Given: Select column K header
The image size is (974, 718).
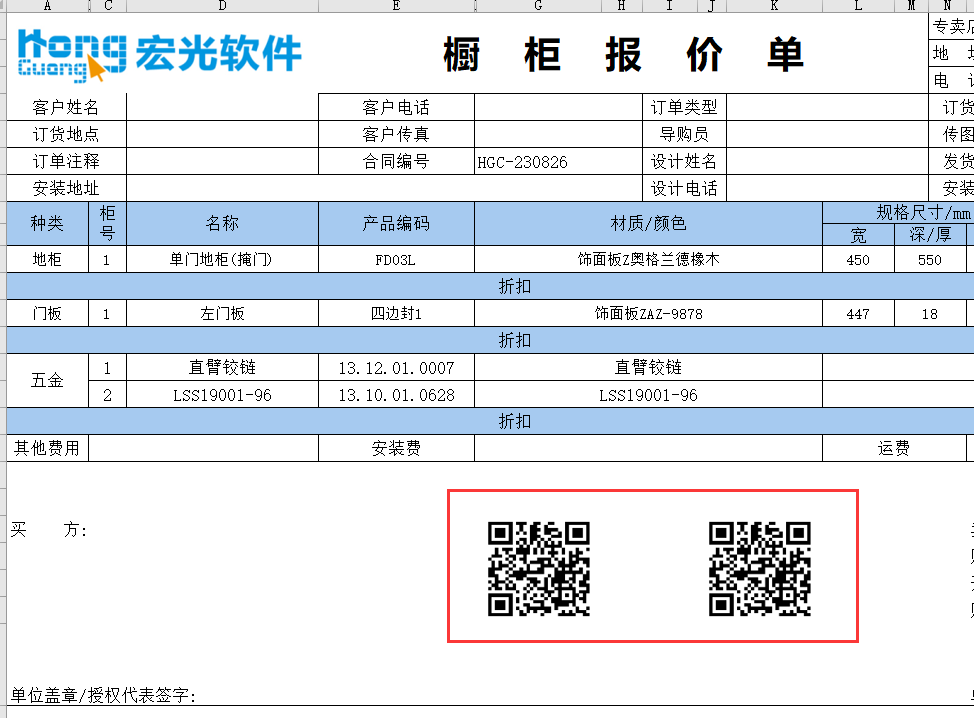Looking at the screenshot, I should click(x=774, y=6).
